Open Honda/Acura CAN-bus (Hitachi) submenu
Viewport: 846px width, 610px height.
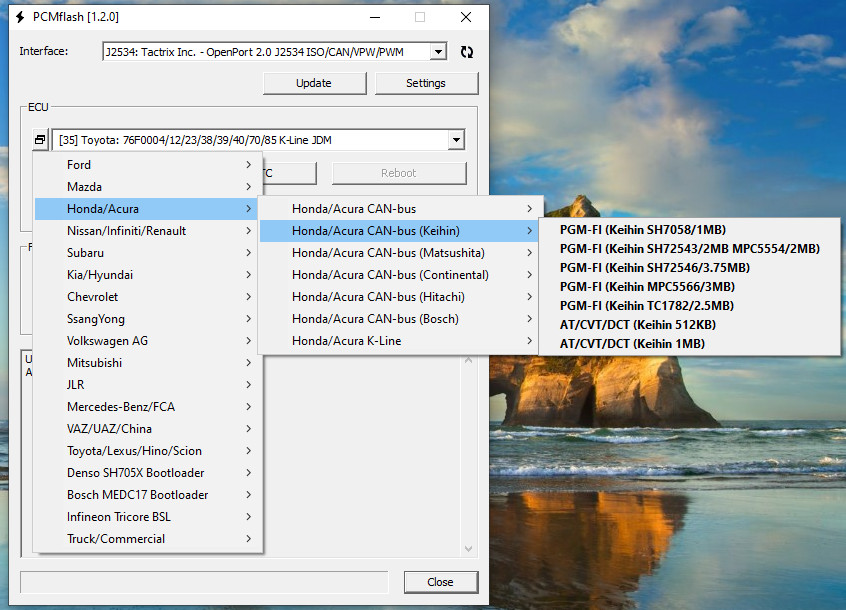click(x=400, y=297)
